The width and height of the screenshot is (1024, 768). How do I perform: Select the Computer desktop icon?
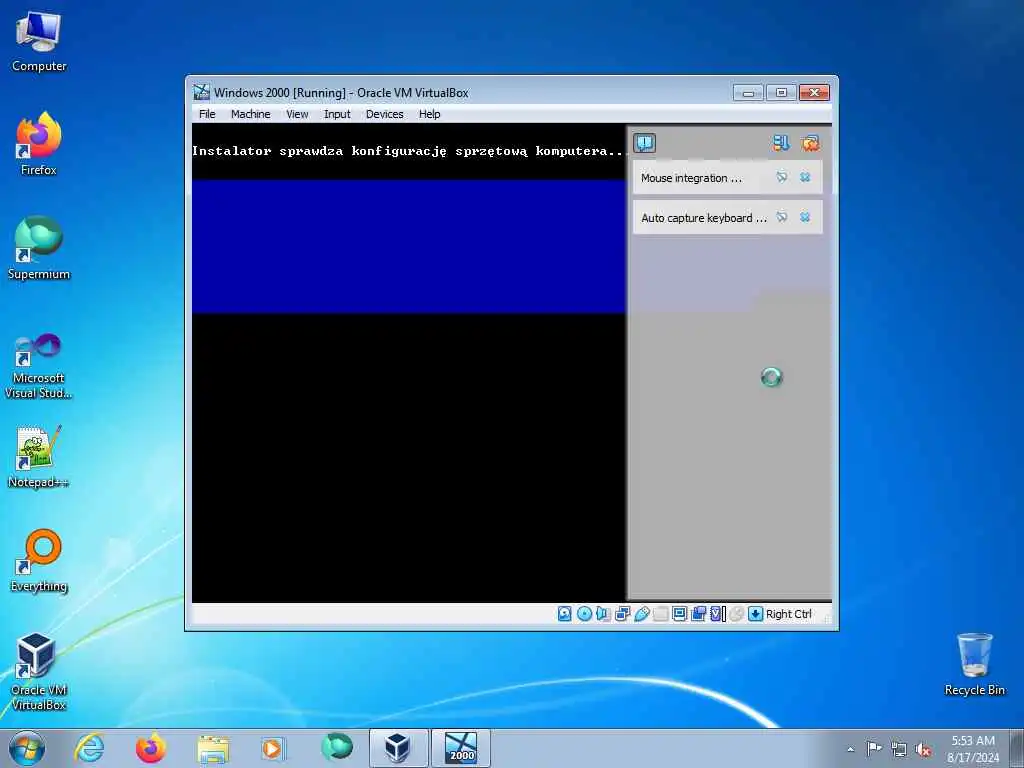click(39, 41)
